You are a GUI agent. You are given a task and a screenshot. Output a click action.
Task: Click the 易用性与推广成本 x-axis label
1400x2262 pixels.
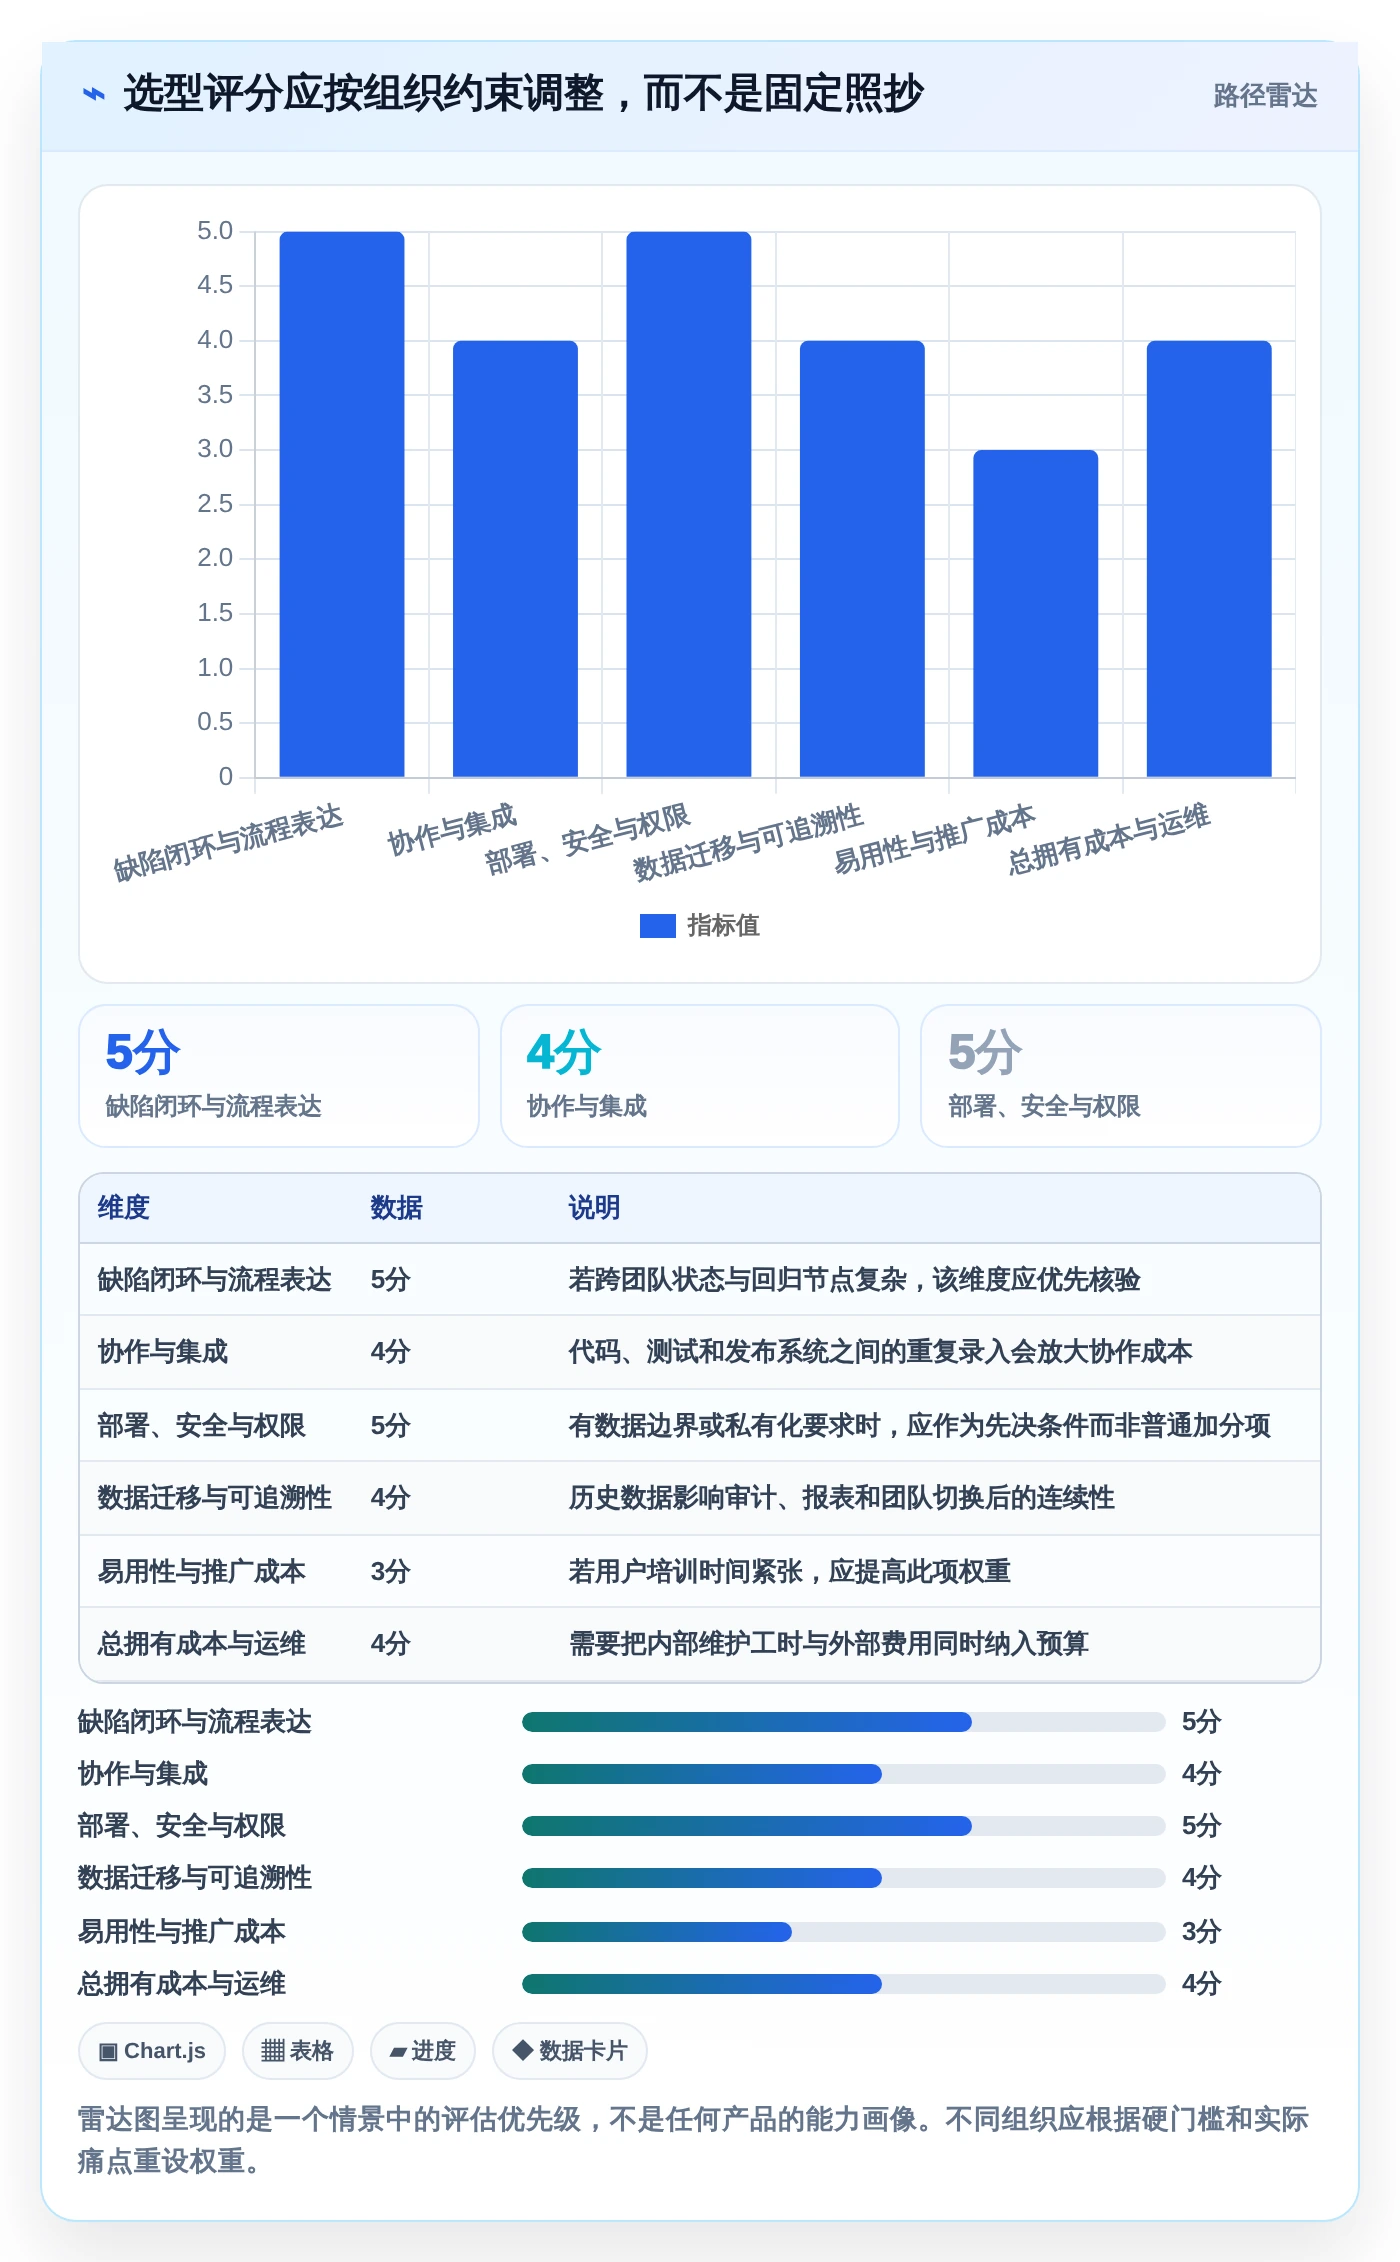[x=934, y=839]
